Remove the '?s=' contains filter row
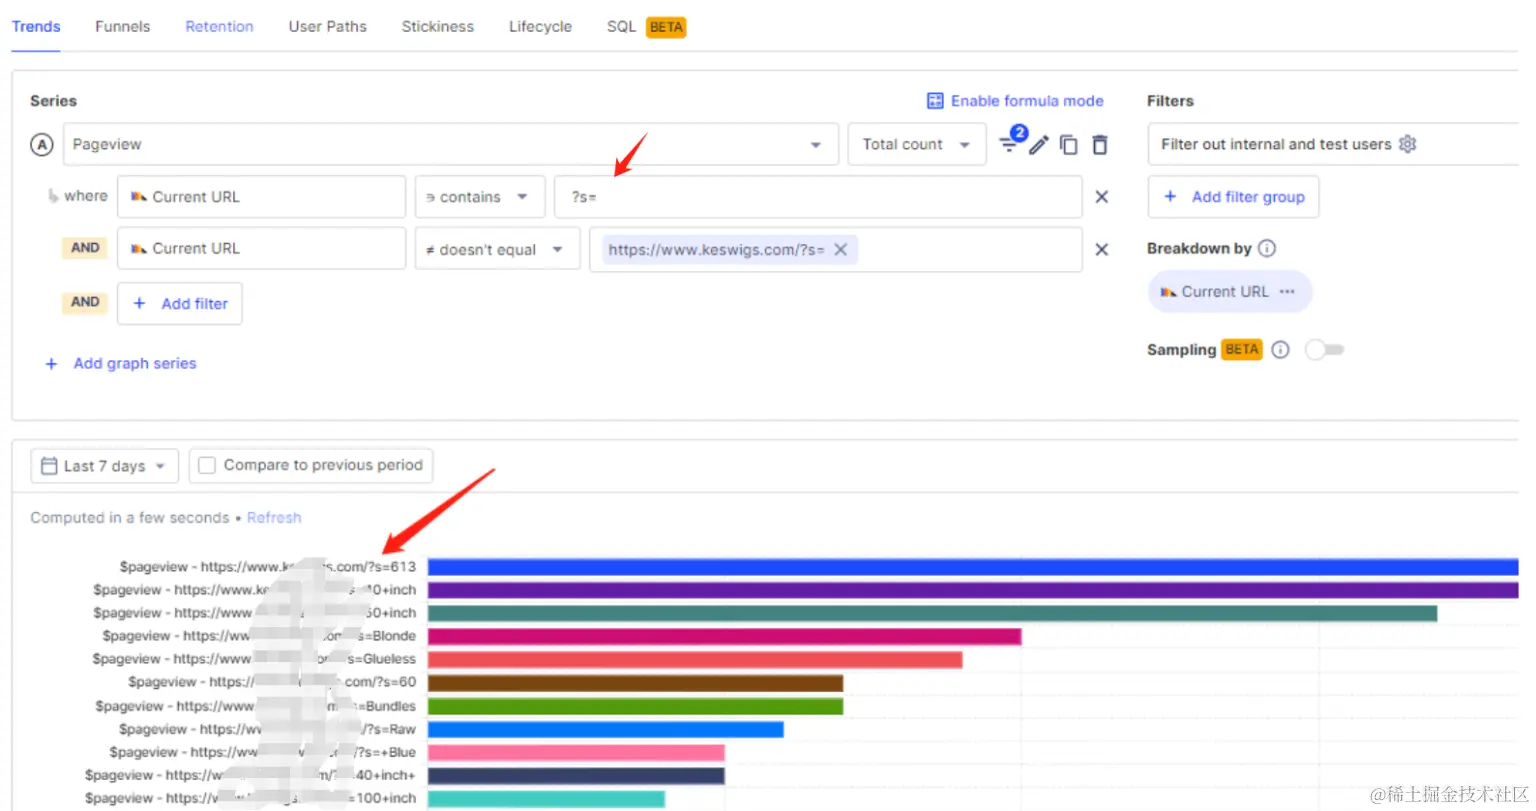The image size is (1536, 811). (1101, 197)
